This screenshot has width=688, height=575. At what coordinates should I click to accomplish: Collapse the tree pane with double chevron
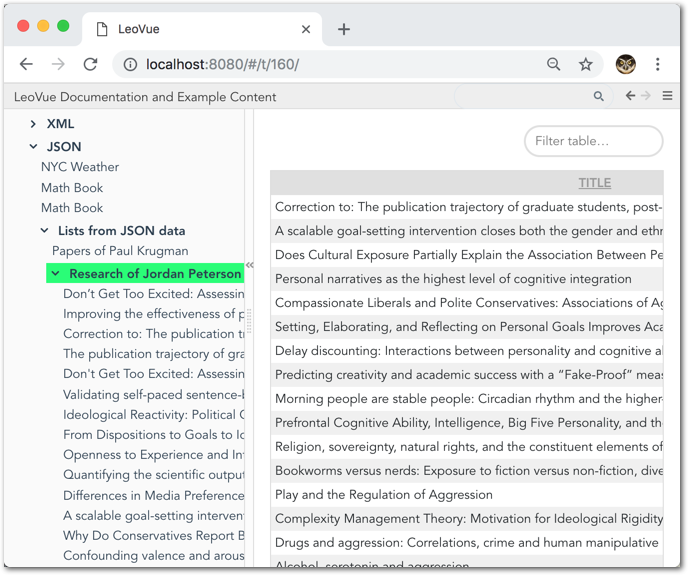click(250, 265)
